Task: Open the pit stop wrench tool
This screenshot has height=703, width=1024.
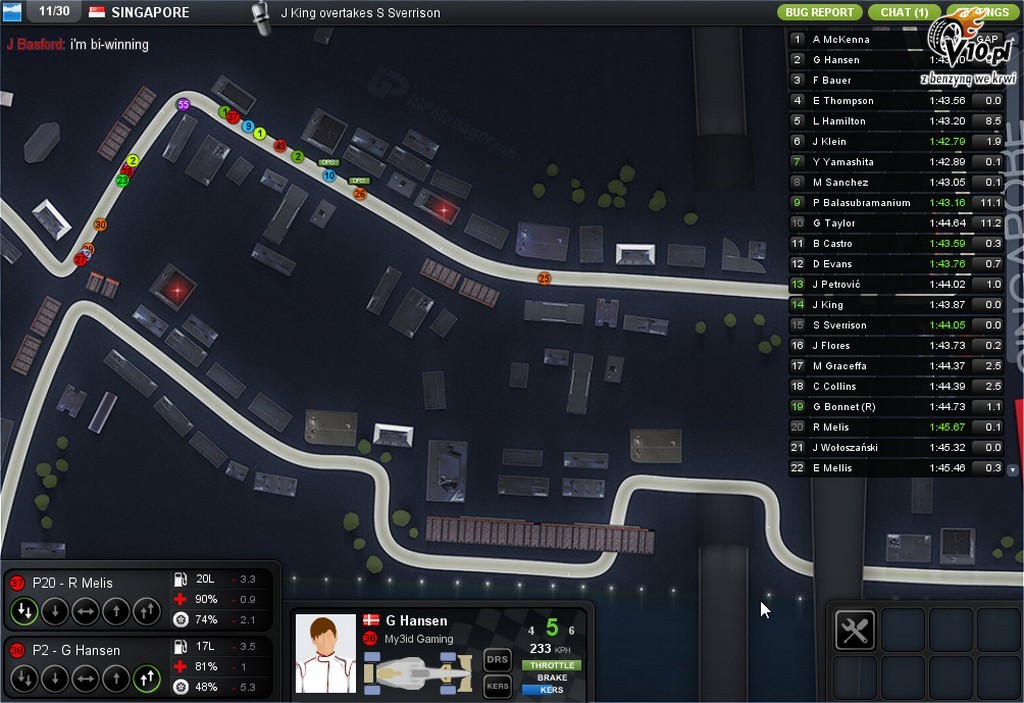Action: [x=854, y=630]
